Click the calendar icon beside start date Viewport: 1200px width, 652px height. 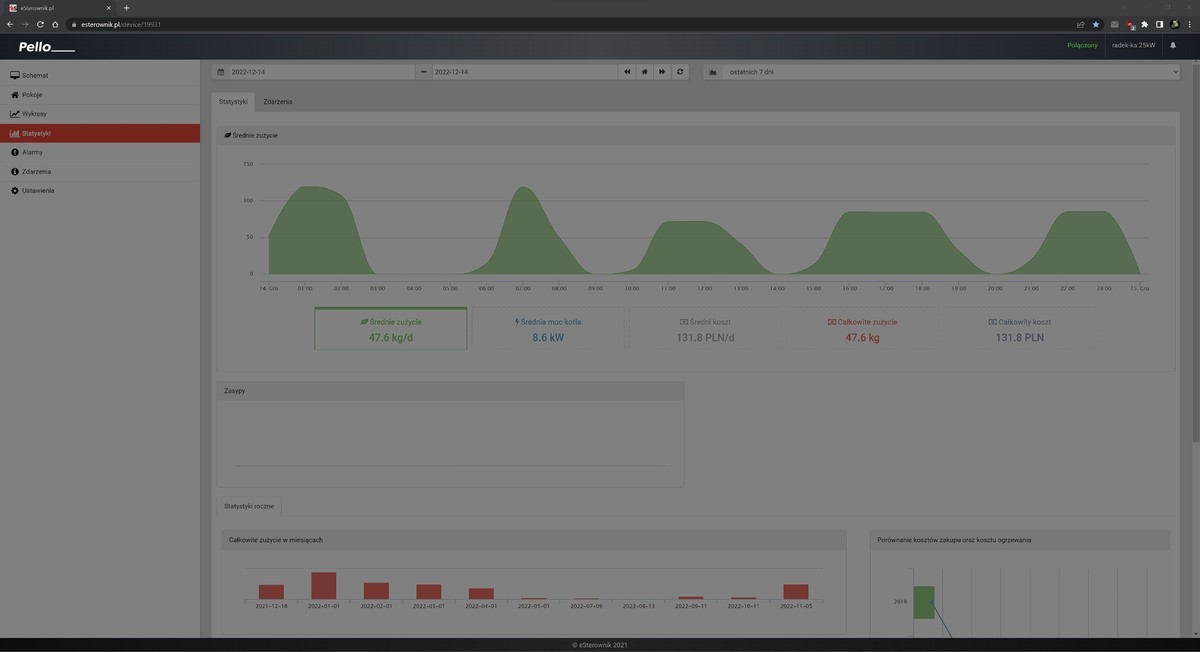[220, 72]
